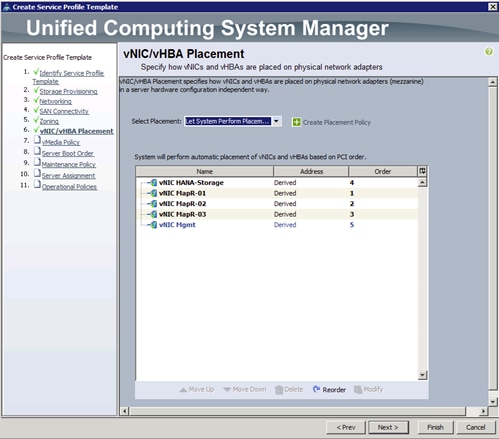
Task: Click the Move Up triangle icon
Action: click(x=183, y=389)
